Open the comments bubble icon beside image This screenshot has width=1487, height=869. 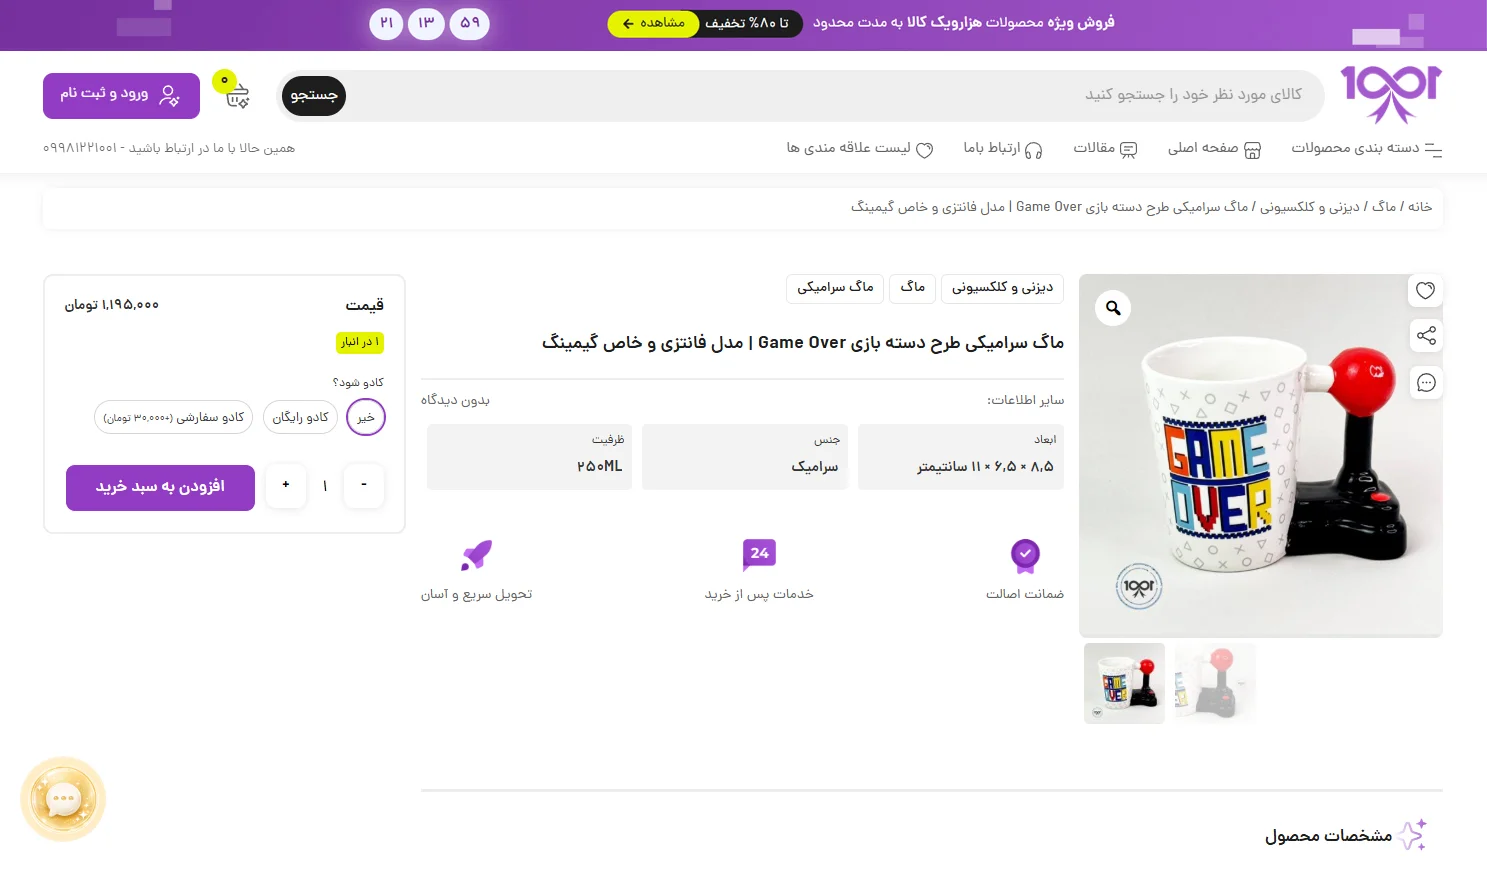pyautogui.click(x=1425, y=382)
